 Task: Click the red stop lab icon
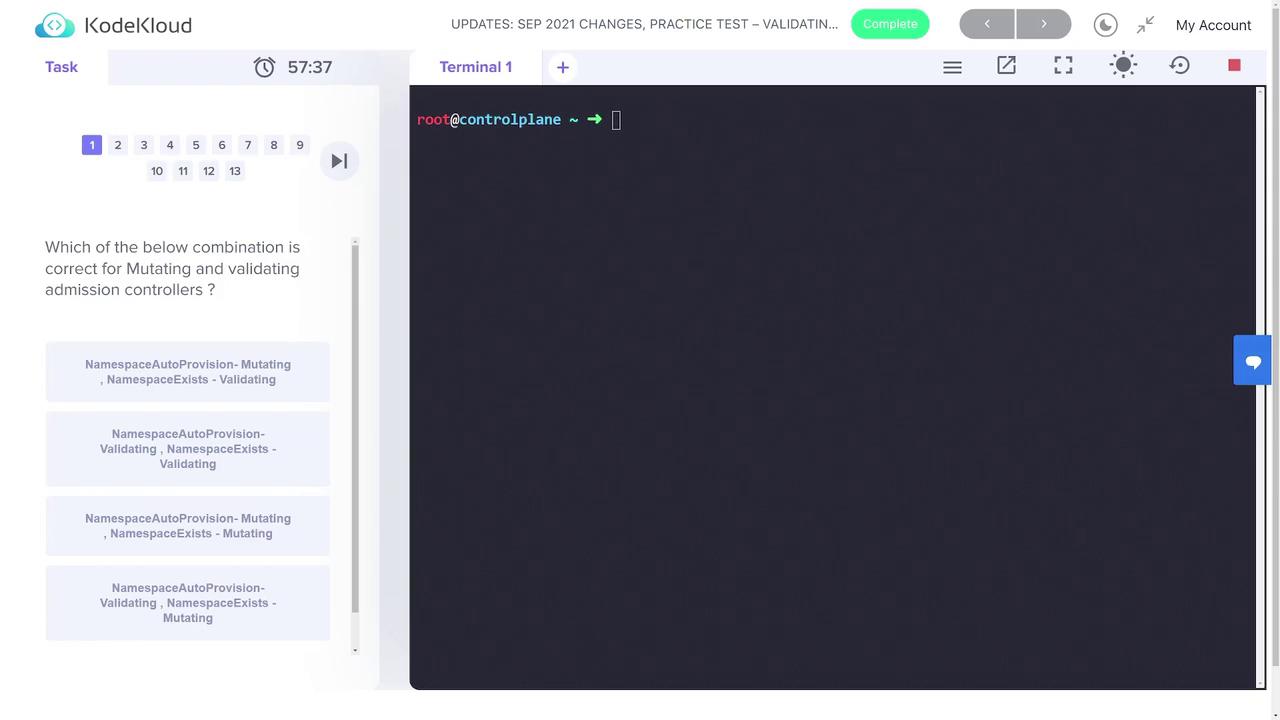click(1234, 65)
